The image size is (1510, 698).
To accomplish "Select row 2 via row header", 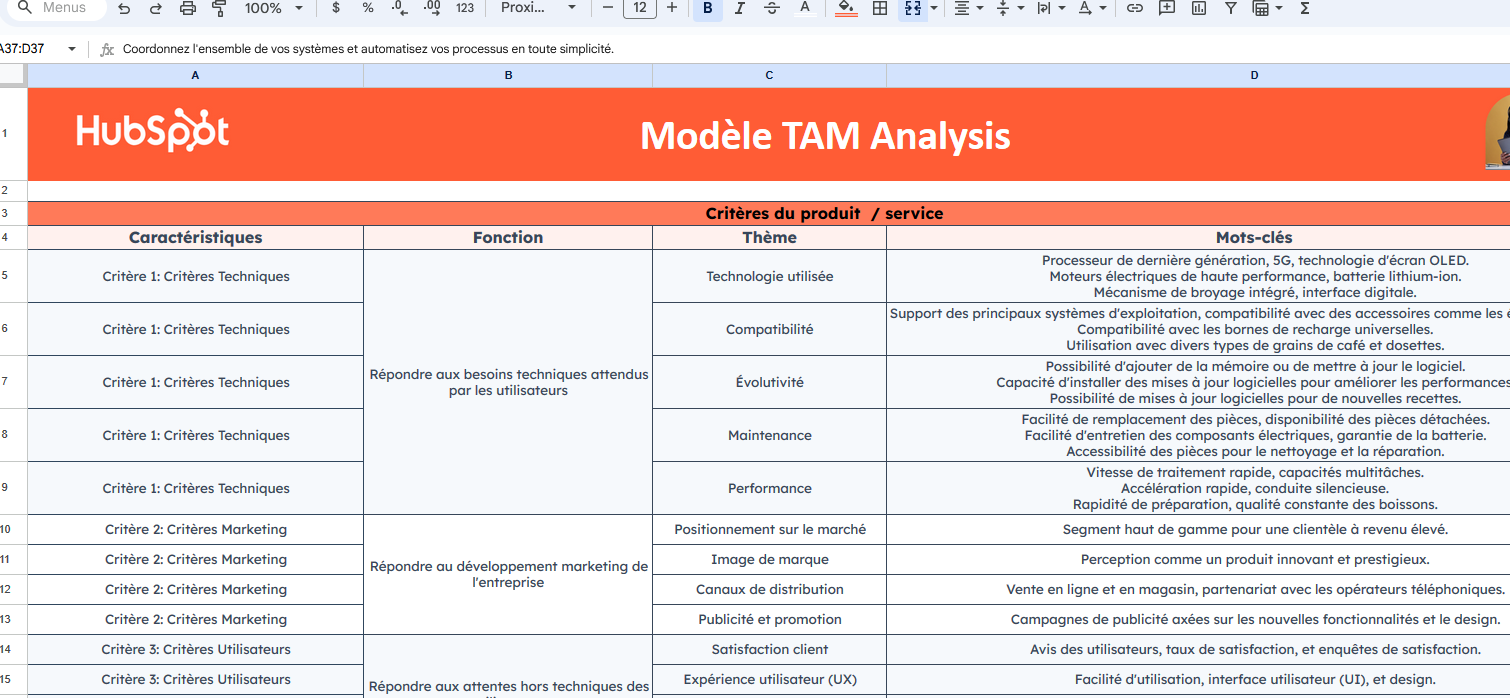I will point(13,190).
